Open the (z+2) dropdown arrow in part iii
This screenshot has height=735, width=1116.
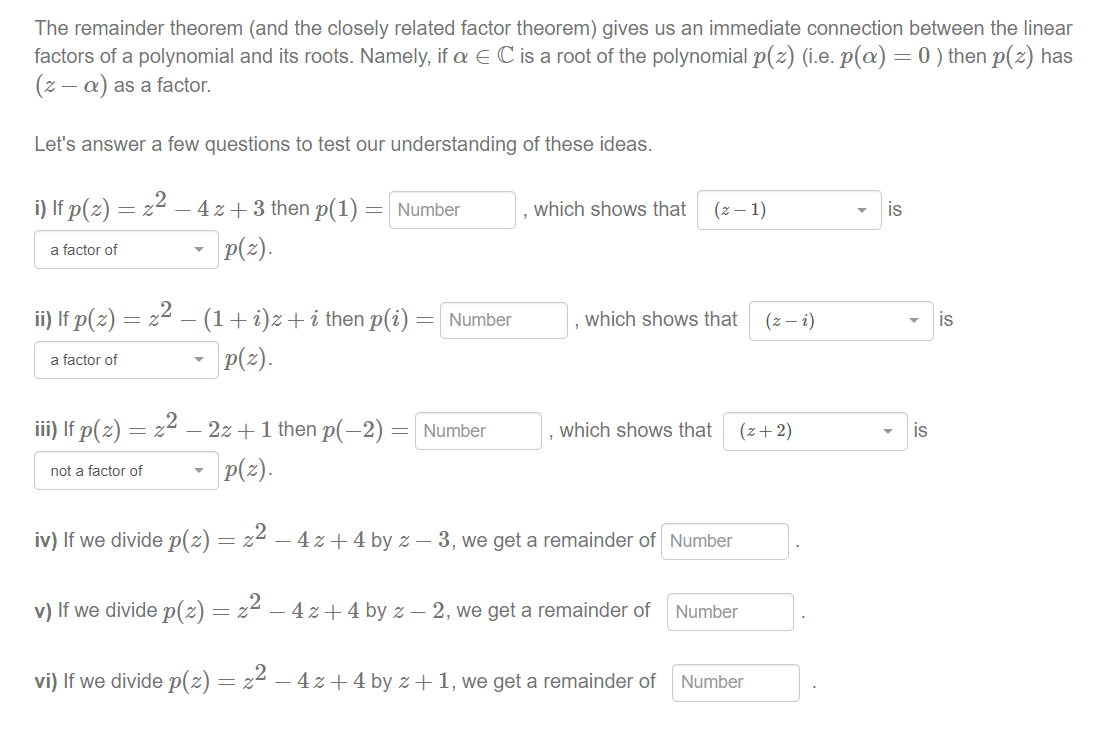point(887,431)
